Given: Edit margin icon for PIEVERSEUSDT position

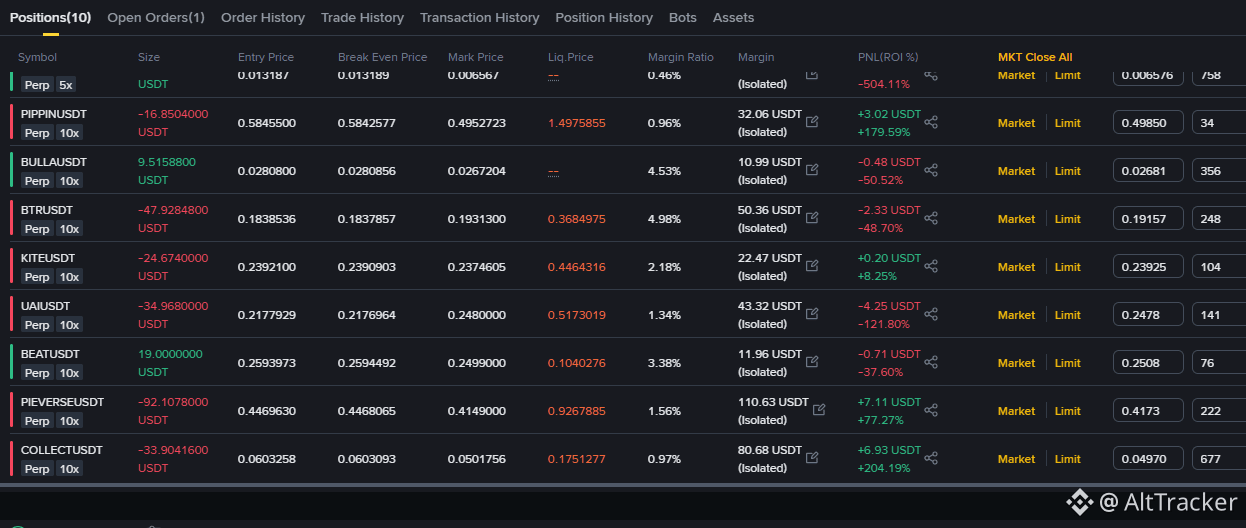Looking at the screenshot, I should (x=819, y=410).
